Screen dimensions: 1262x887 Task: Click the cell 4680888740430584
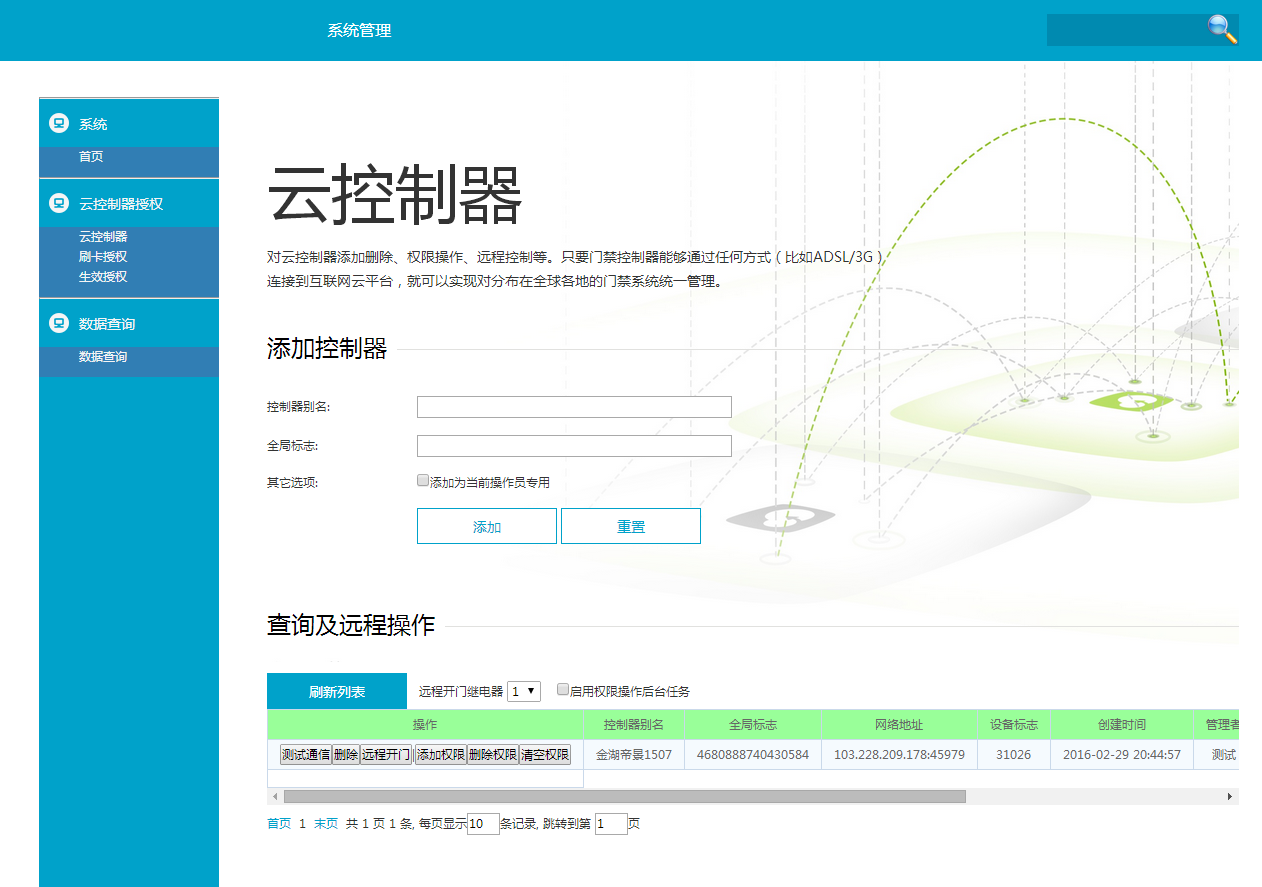point(753,755)
